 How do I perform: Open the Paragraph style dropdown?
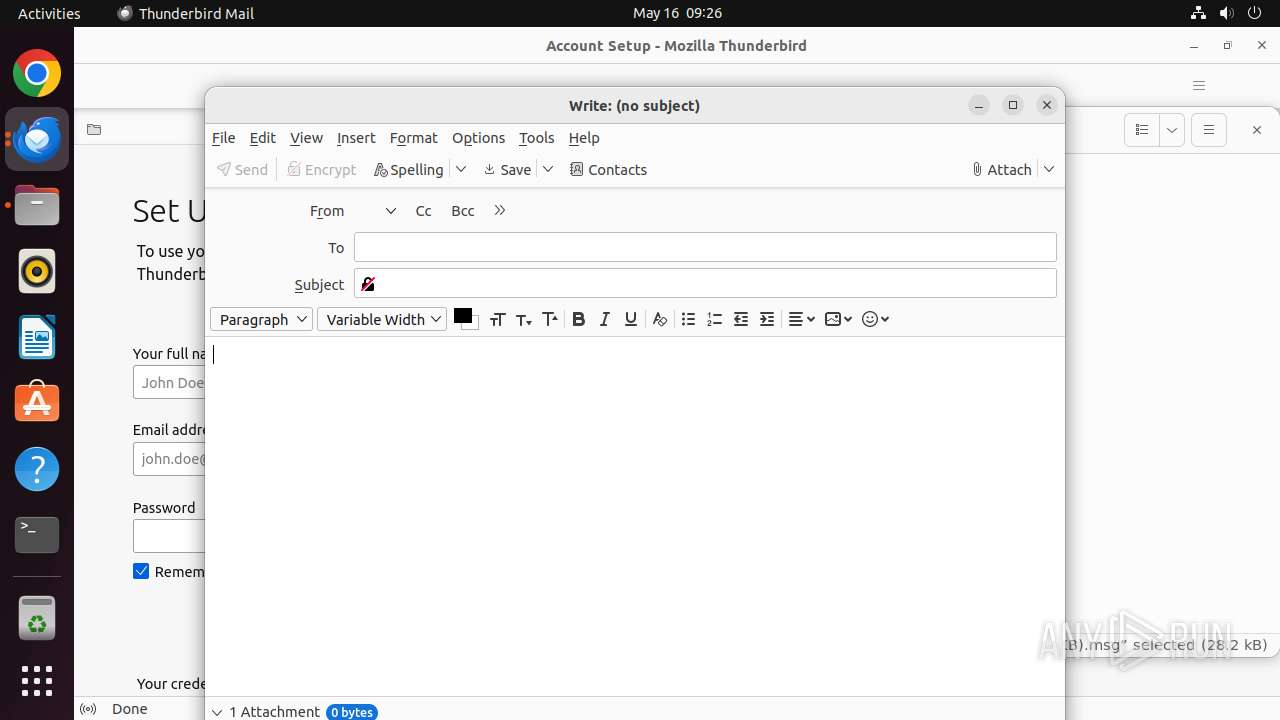(x=261, y=319)
